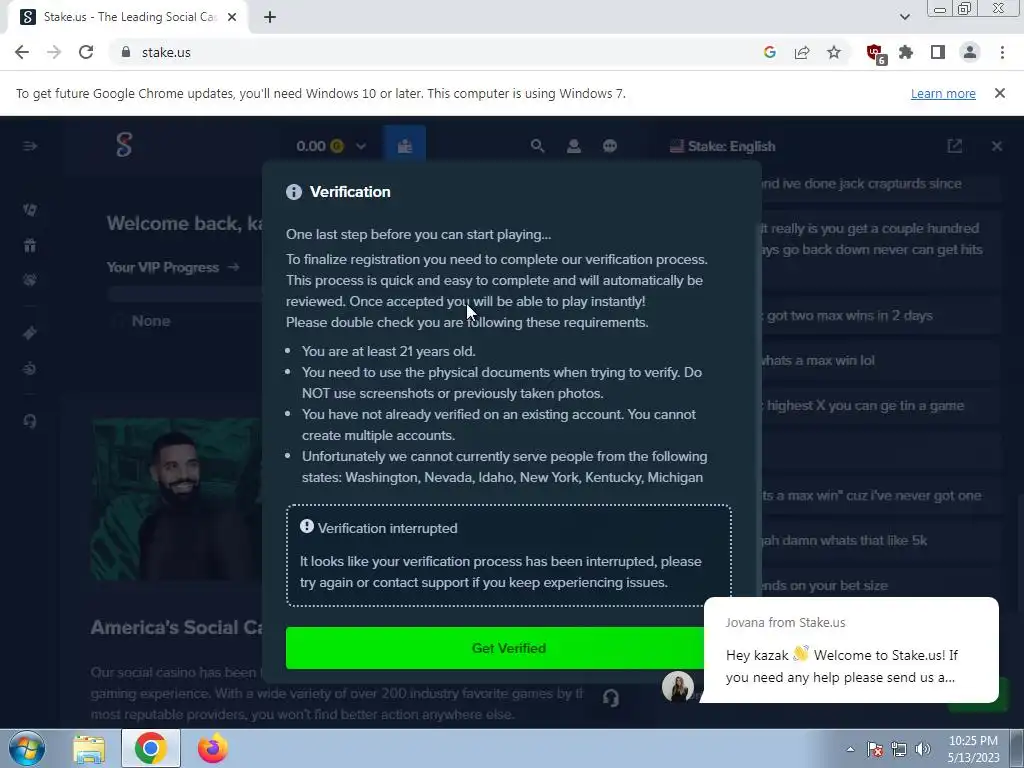The image size is (1024, 768).
Task: Open the uBlock Origin extension icon
Action: point(875,53)
